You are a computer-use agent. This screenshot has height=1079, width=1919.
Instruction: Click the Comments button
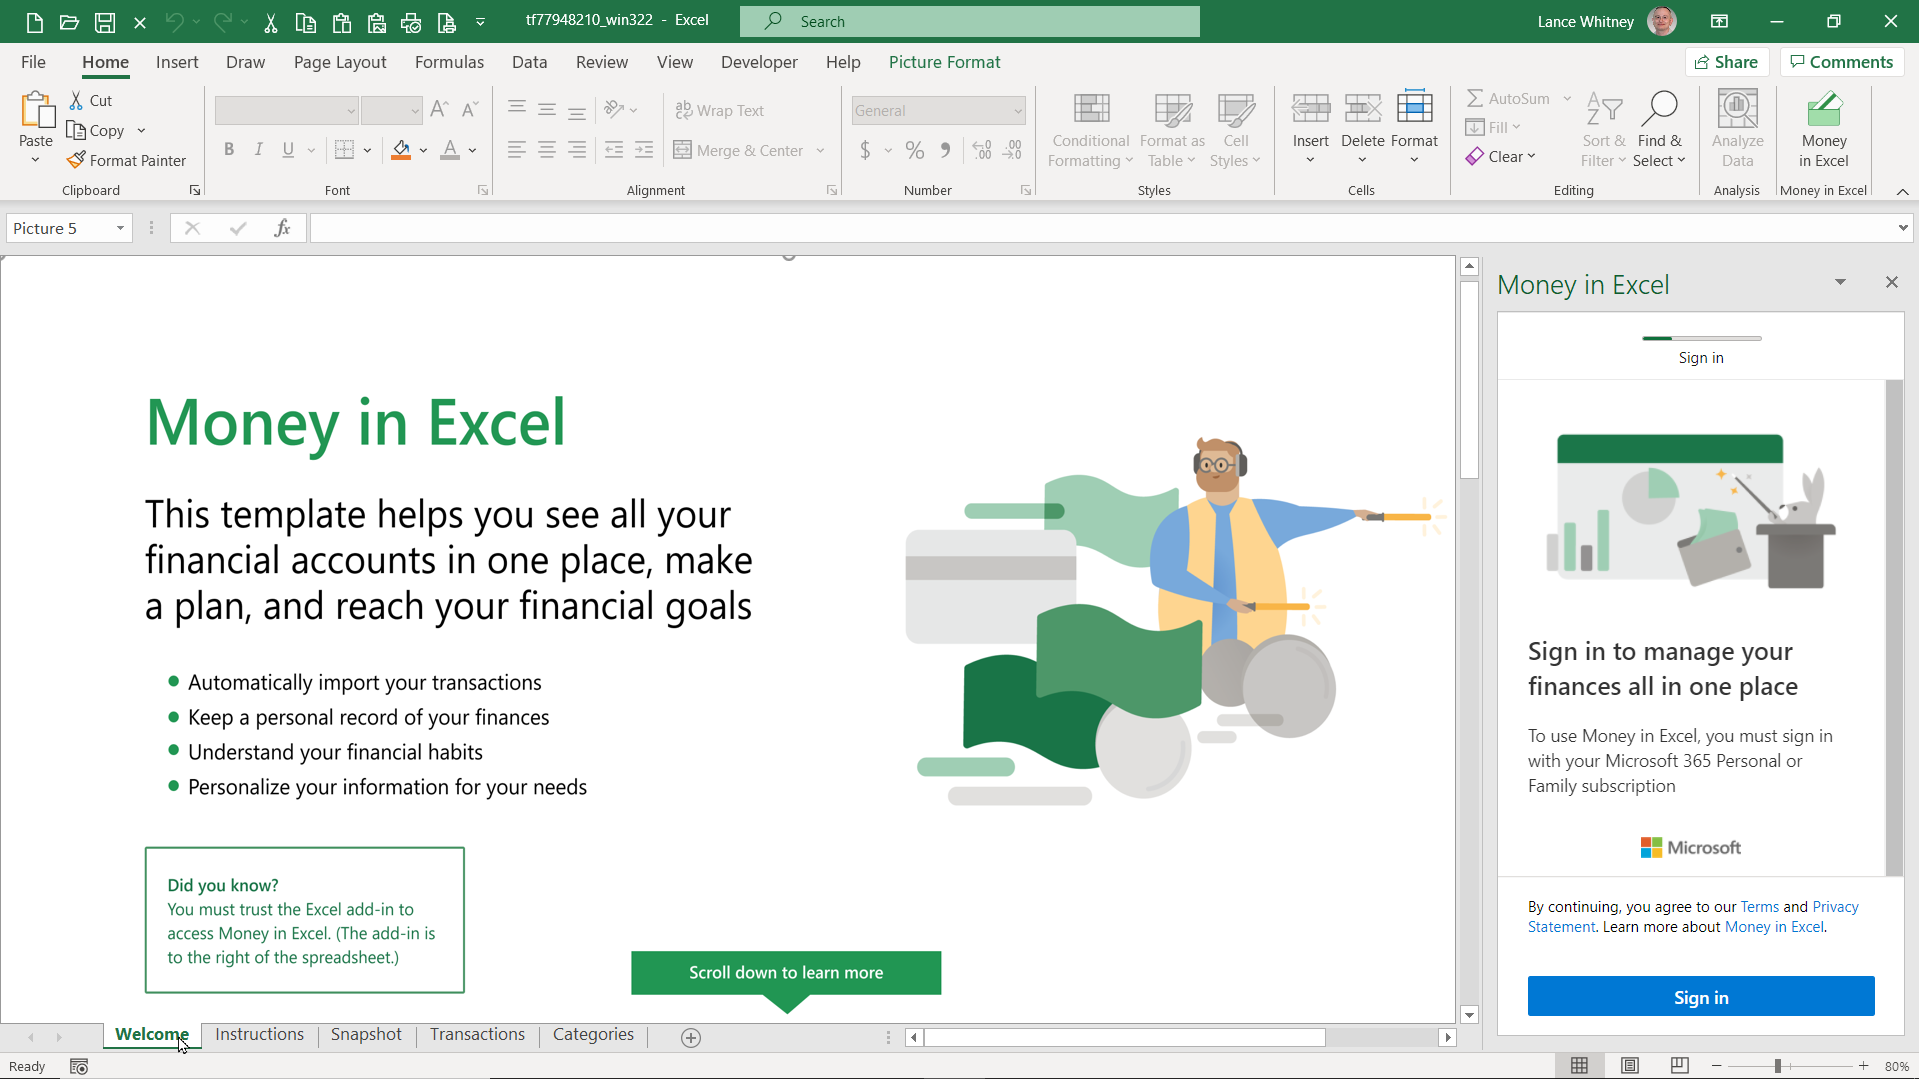point(1841,62)
